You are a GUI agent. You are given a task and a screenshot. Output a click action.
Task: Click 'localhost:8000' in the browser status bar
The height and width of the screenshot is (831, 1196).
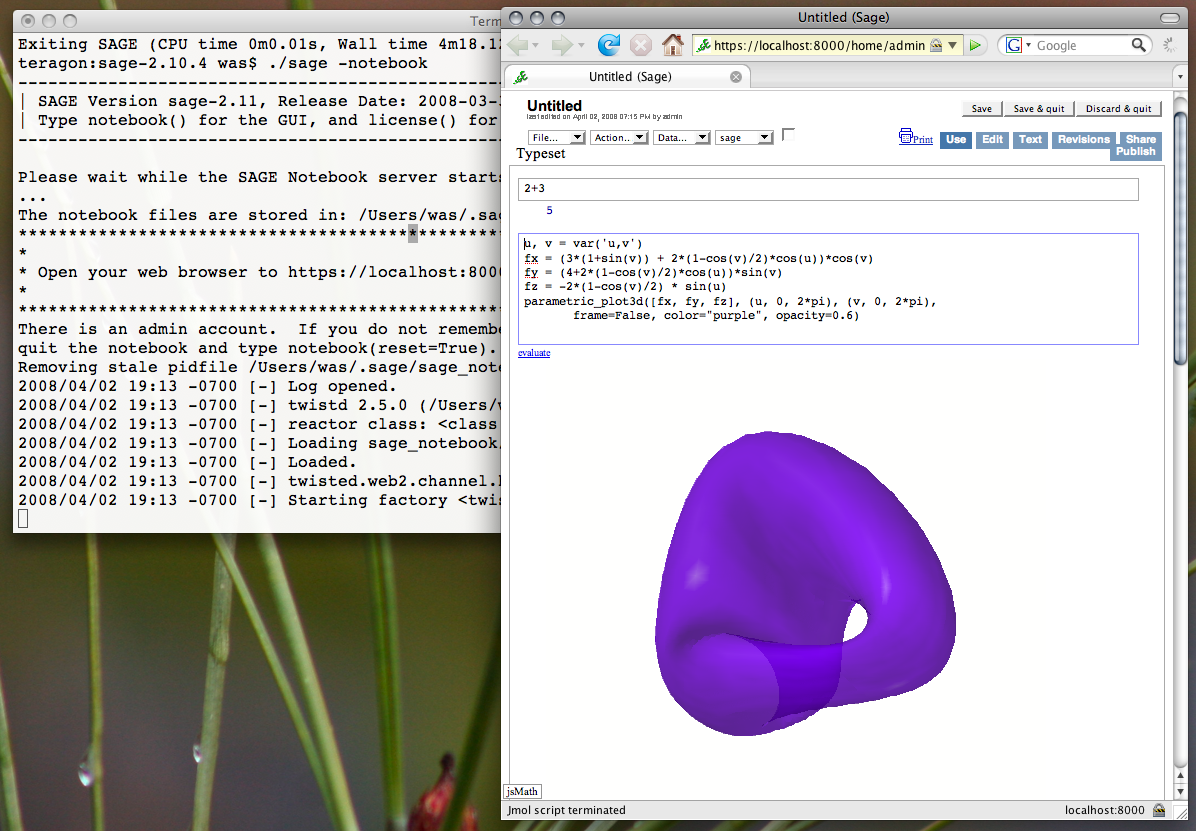1104,810
